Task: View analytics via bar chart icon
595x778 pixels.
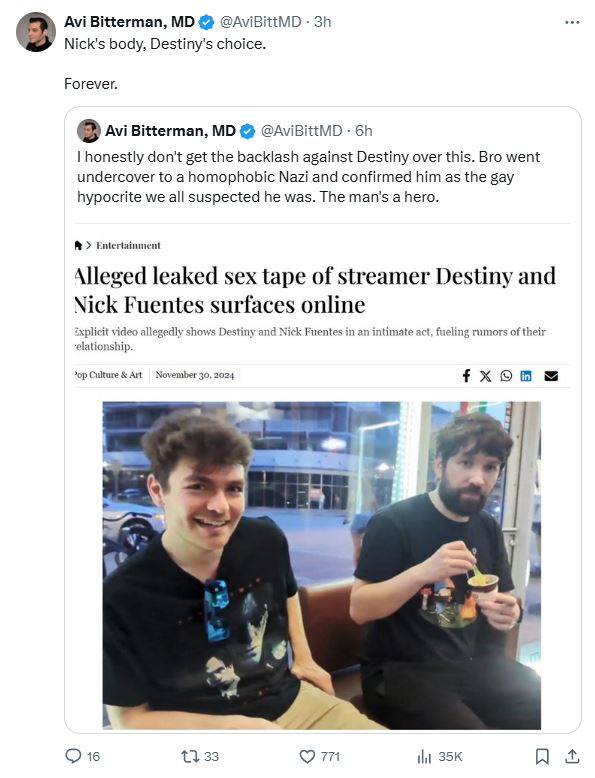Action: tap(424, 756)
